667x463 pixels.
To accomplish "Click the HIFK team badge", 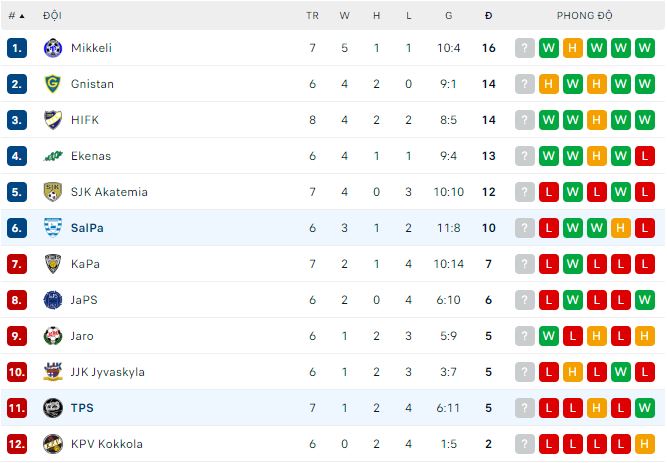I will coord(53,120).
